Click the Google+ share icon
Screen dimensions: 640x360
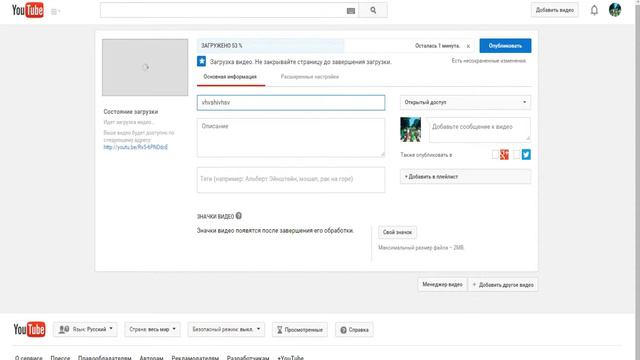point(504,155)
